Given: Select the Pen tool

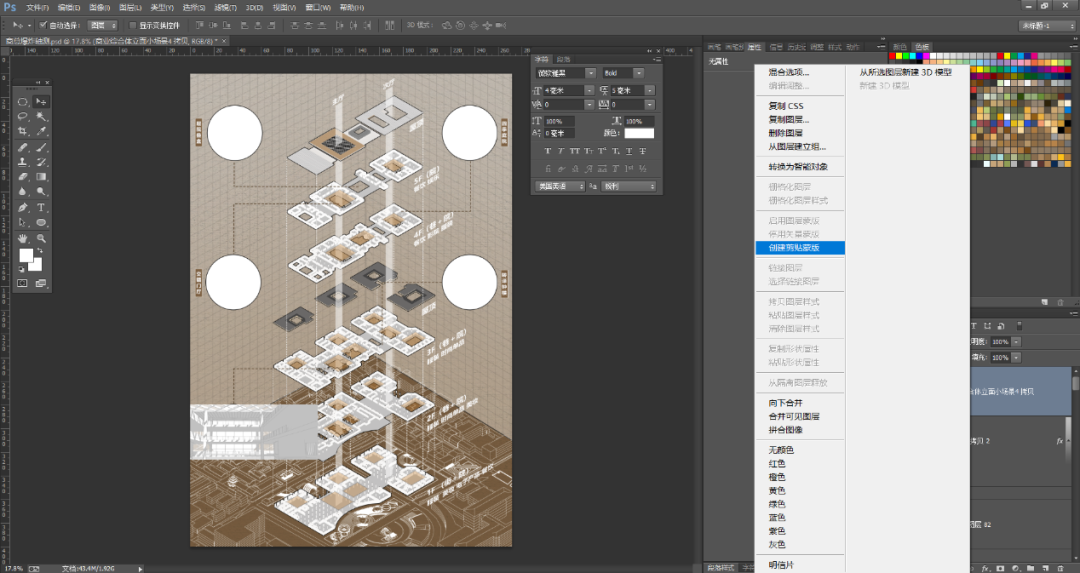Looking at the screenshot, I should pos(23,207).
